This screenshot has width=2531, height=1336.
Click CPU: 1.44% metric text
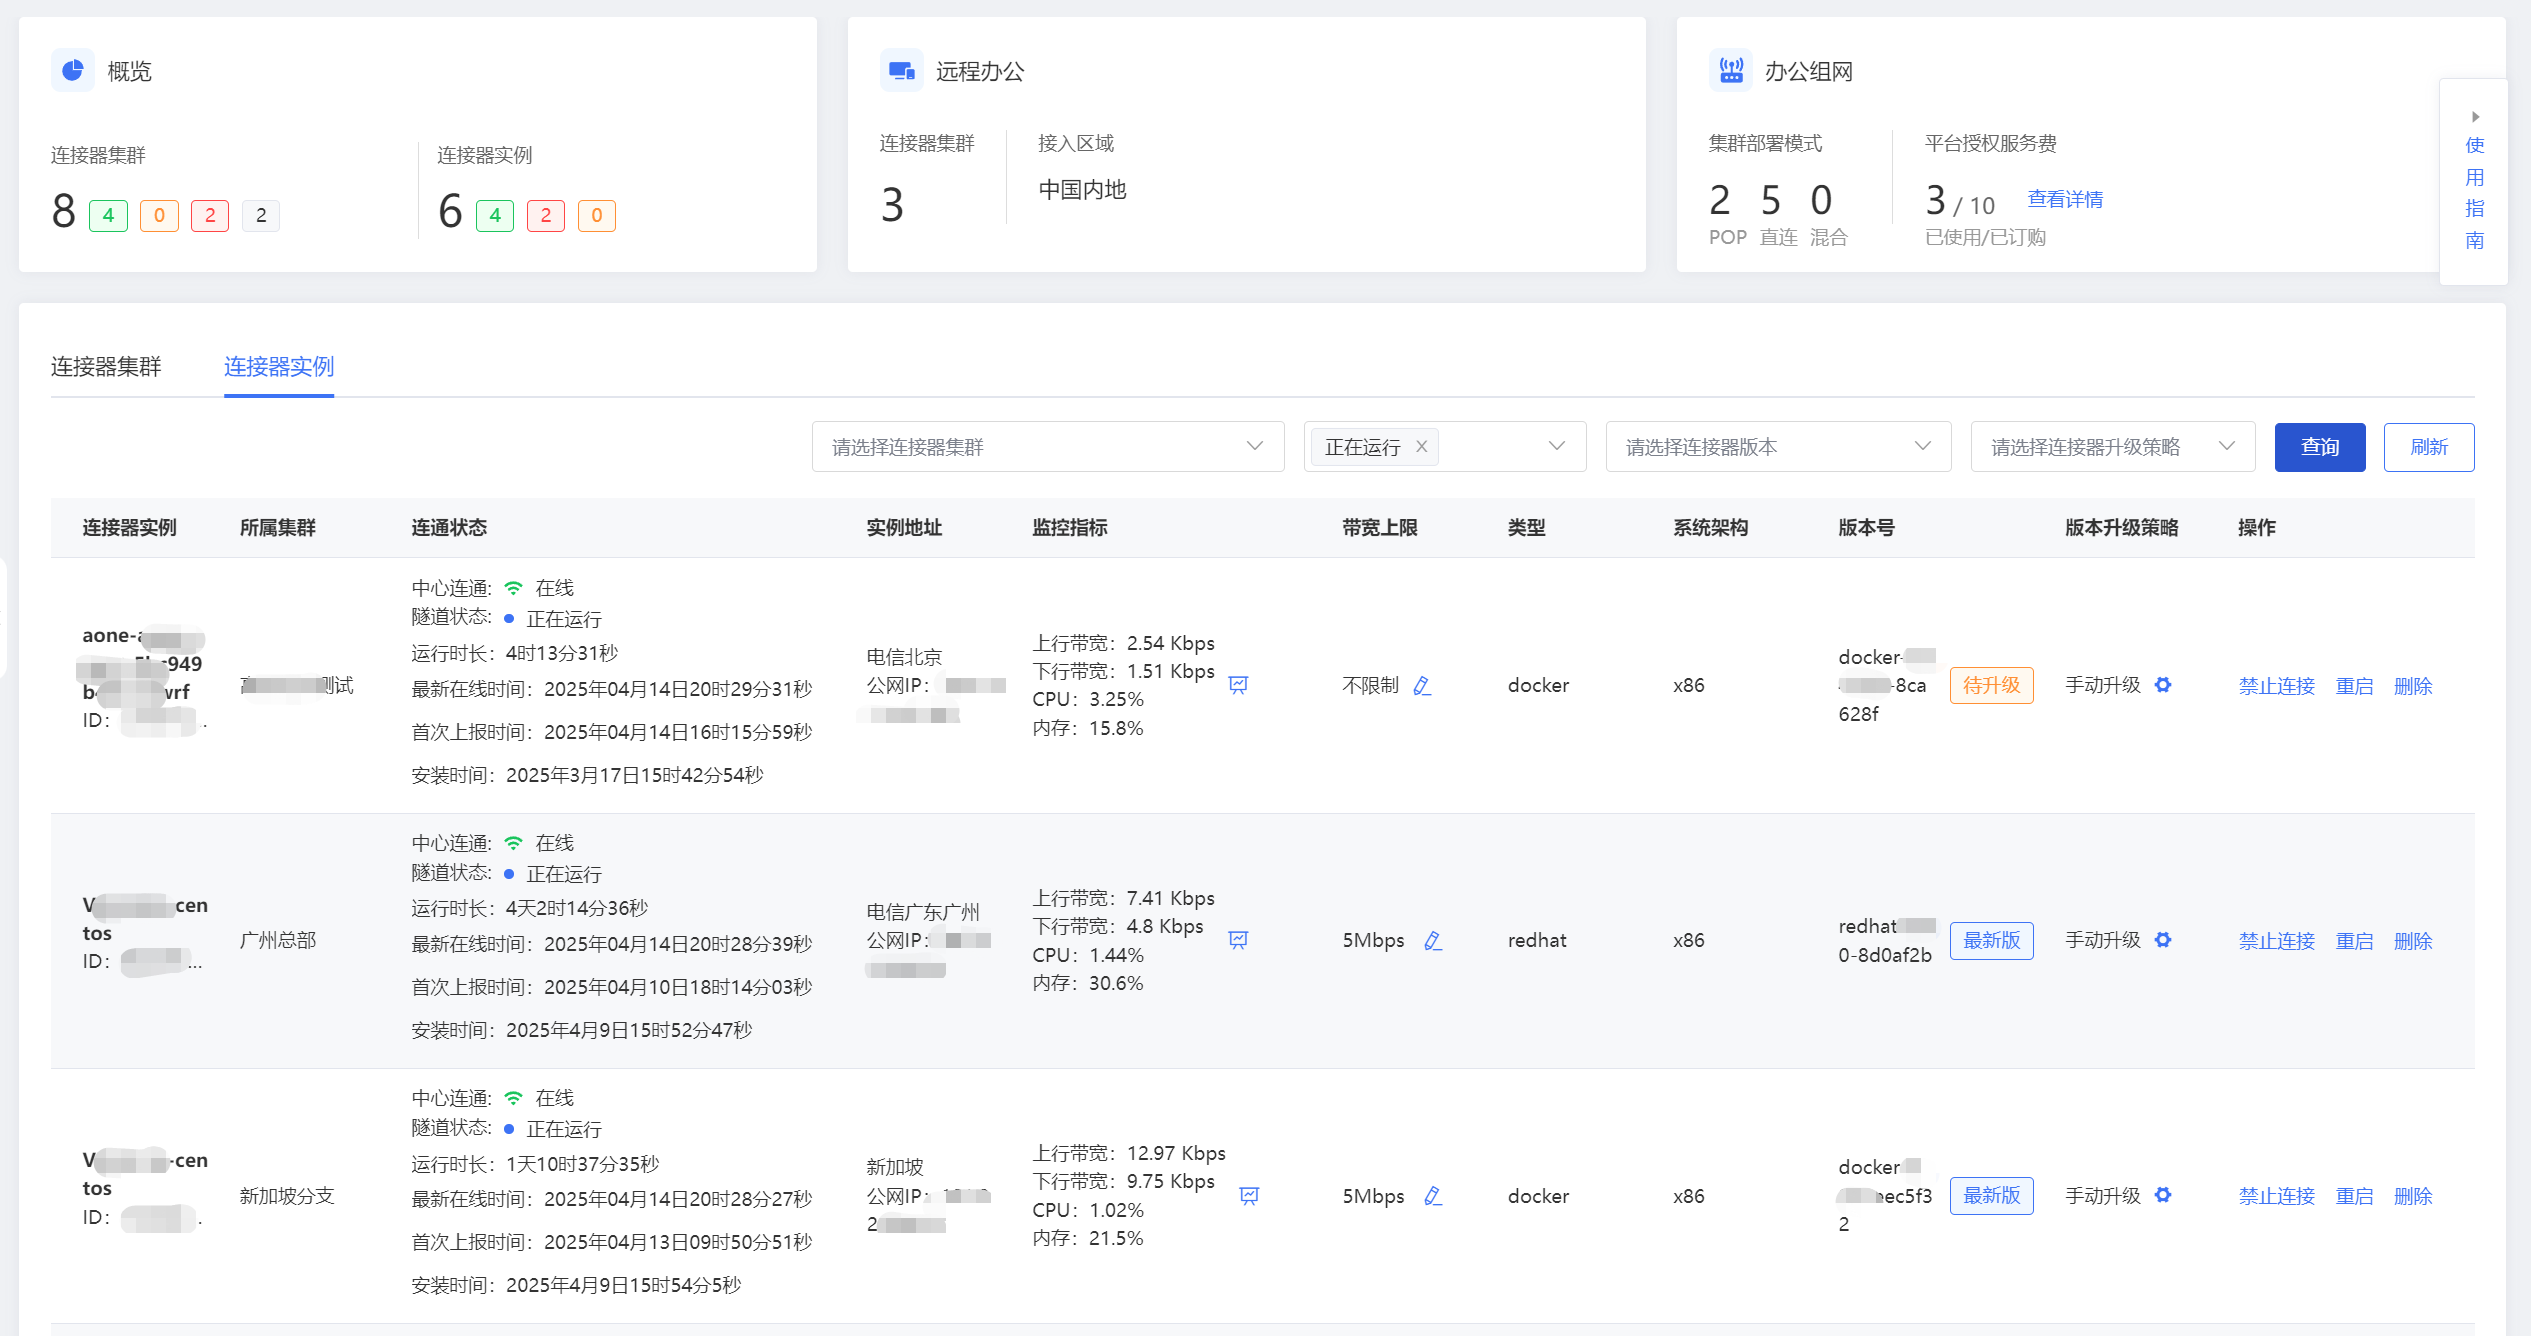click(x=1088, y=955)
